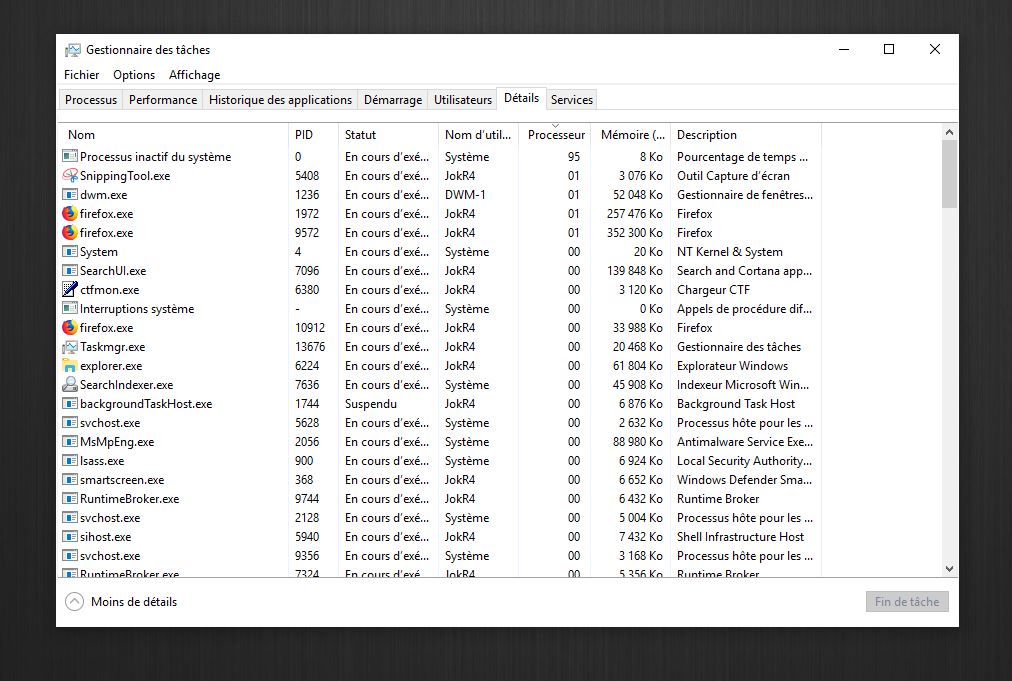
Task: Click the SearchIndexer.exe magnifier icon
Action: point(70,385)
